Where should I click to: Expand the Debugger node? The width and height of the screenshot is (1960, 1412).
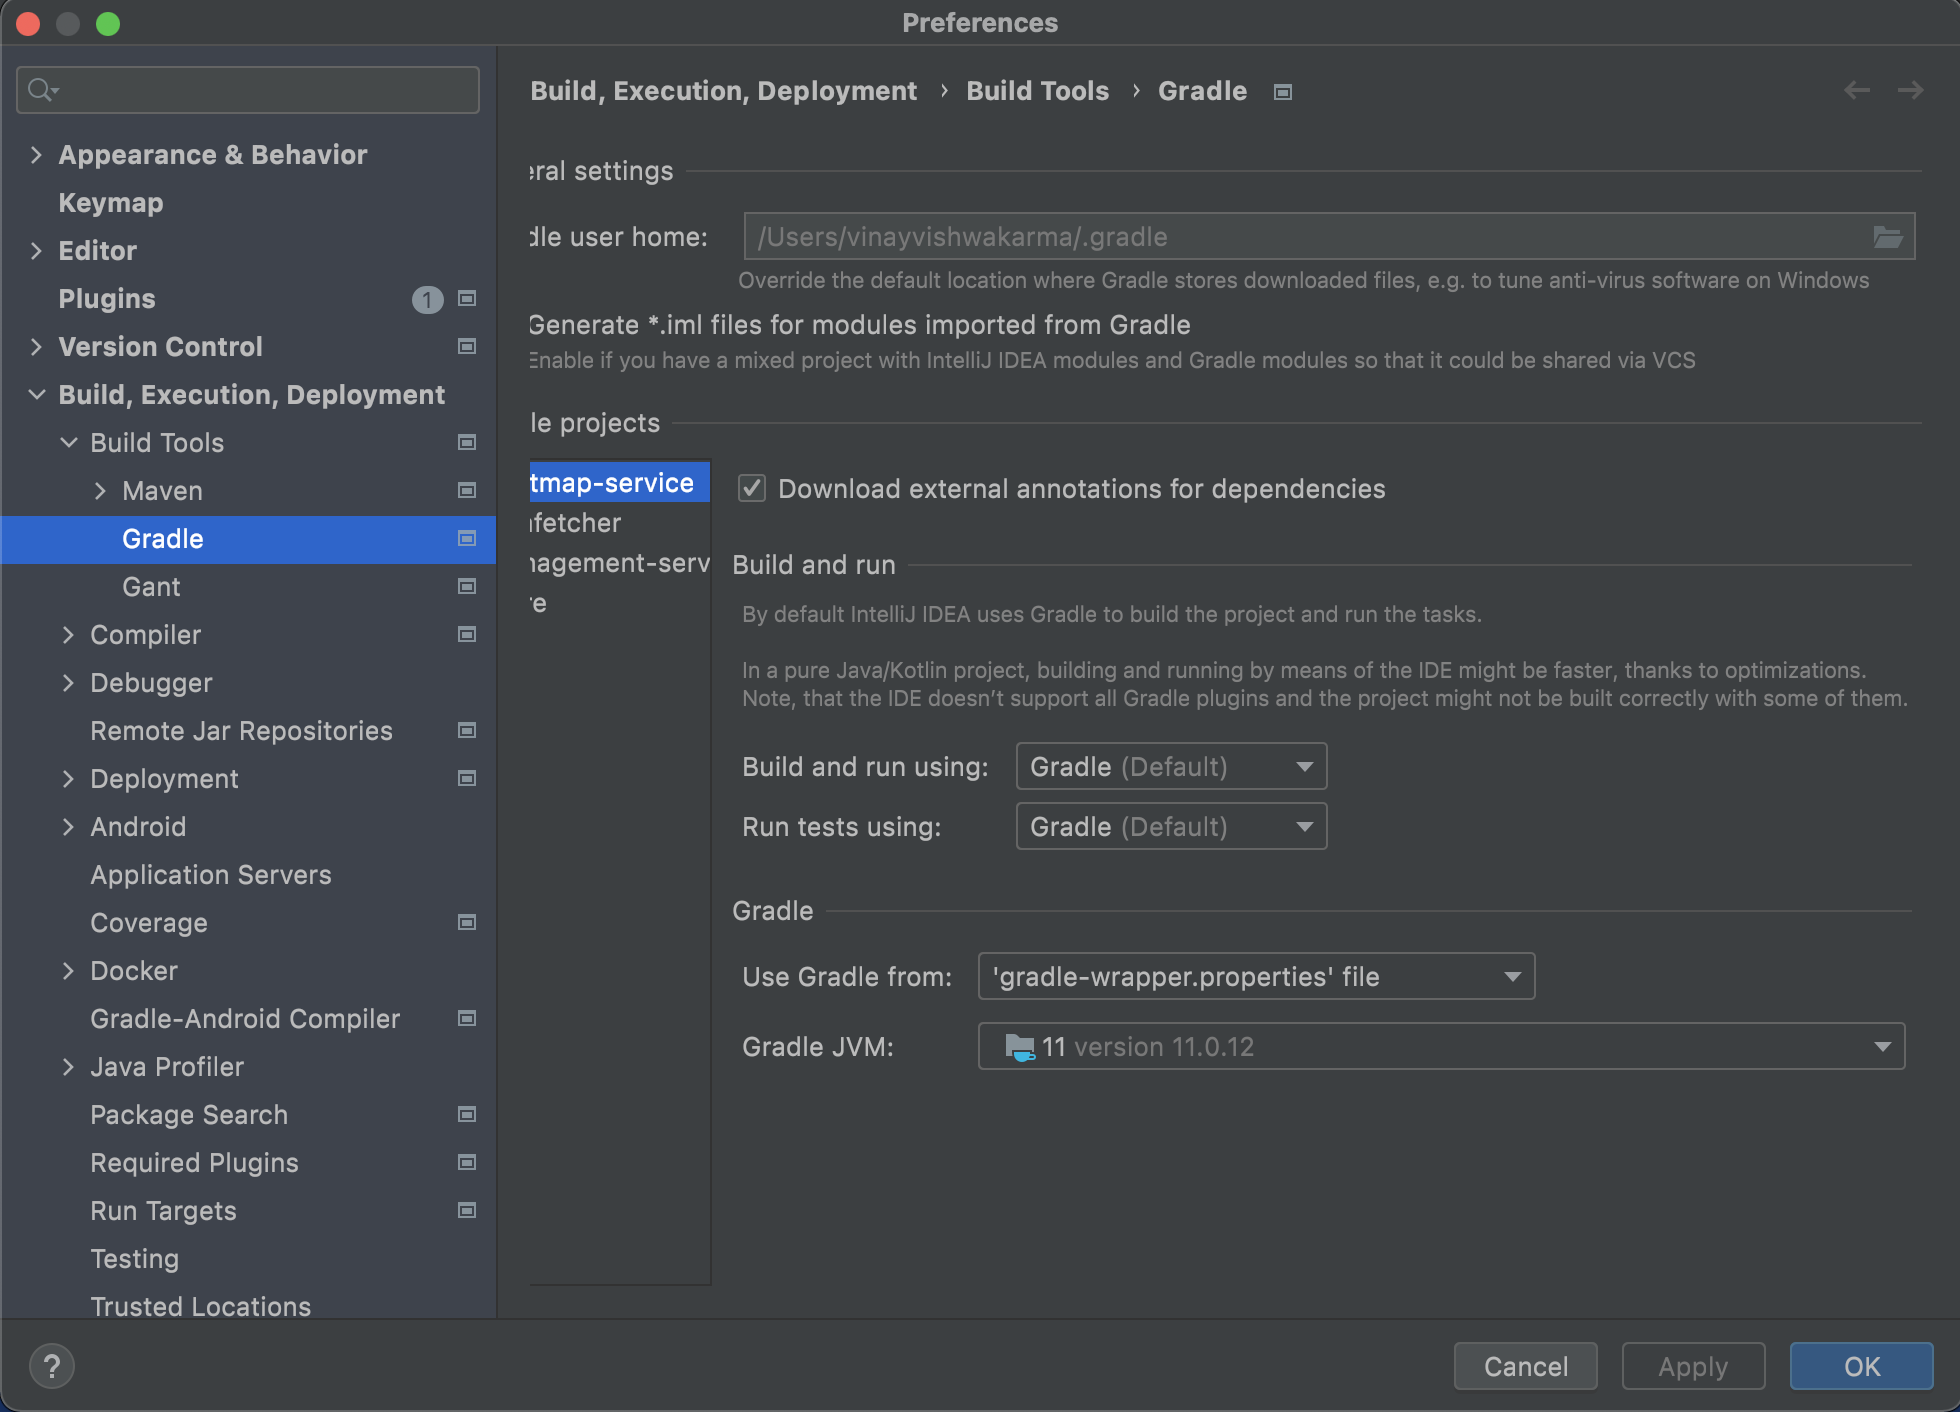click(x=68, y=682)
